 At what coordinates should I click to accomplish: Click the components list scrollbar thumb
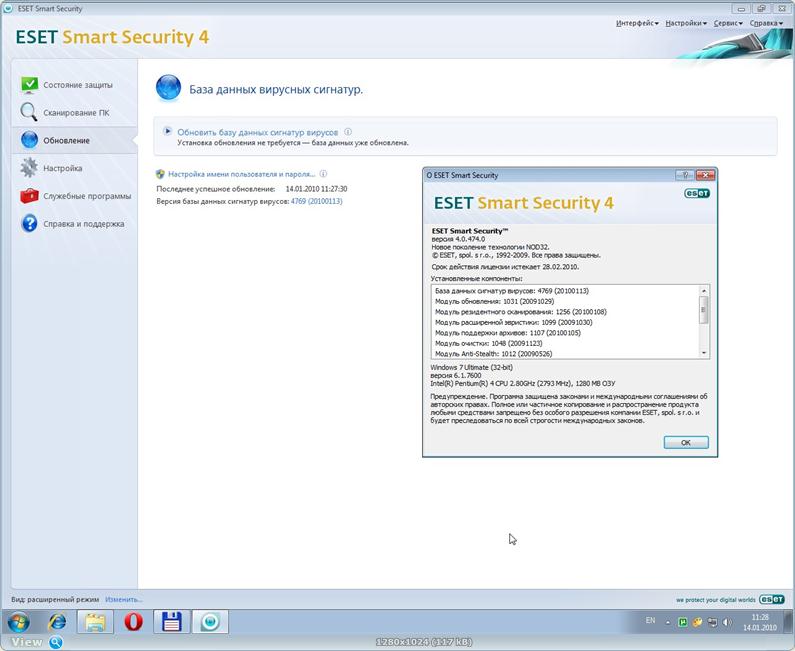tap(703, 310)
